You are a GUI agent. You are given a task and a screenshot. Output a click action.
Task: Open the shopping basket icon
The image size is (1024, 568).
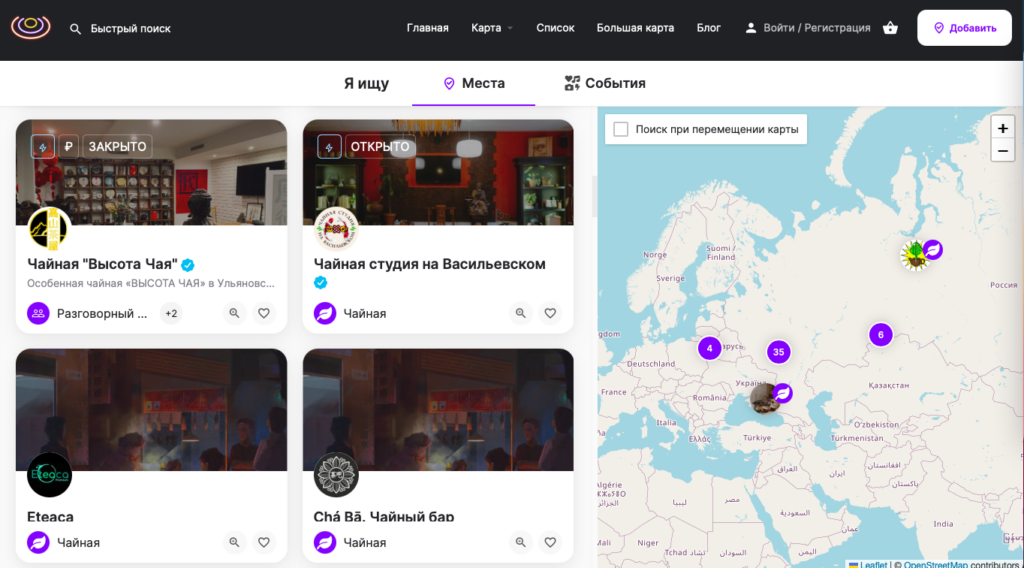890,28
